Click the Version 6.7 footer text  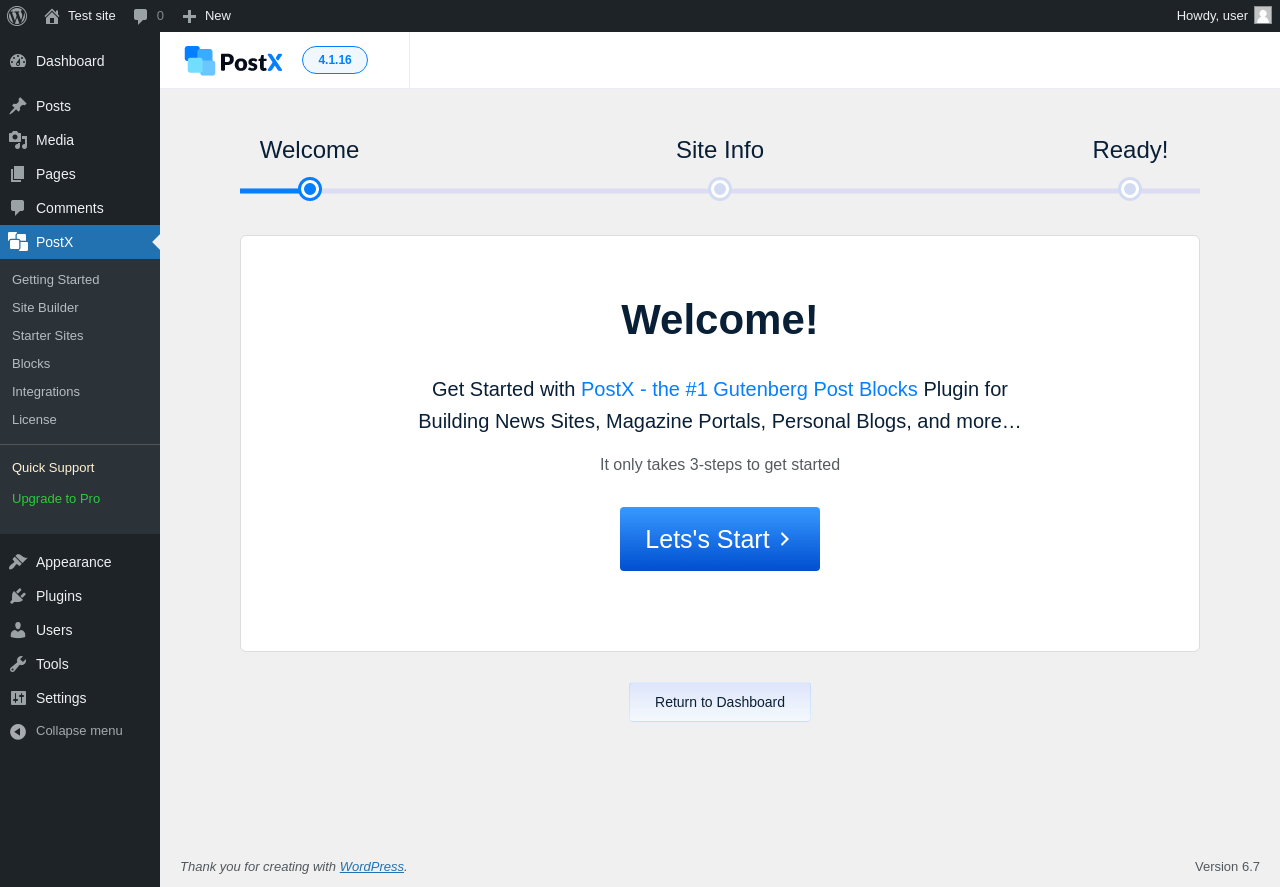coord(1227,866)
